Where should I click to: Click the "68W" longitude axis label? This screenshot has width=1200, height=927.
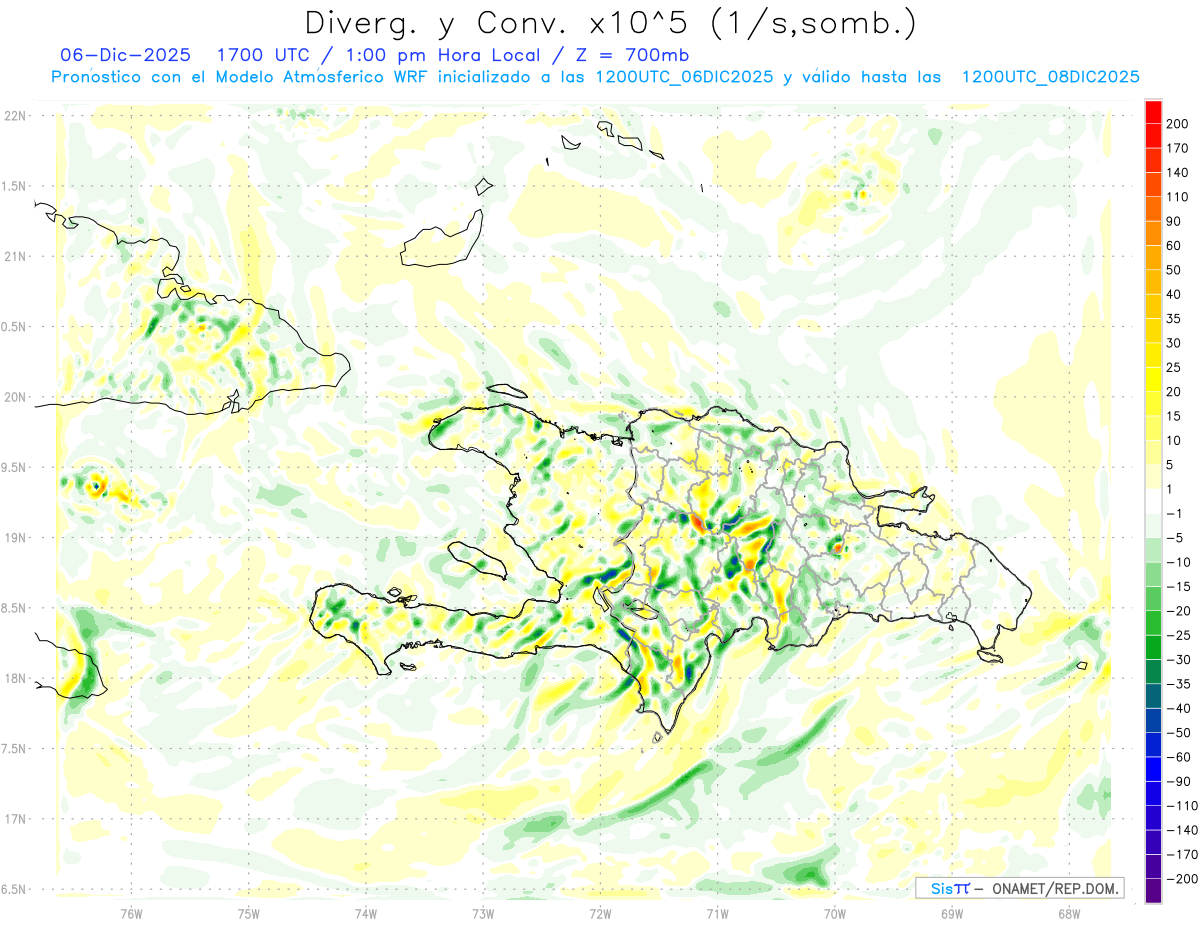pyautogui.click(x=1069, y=912)
